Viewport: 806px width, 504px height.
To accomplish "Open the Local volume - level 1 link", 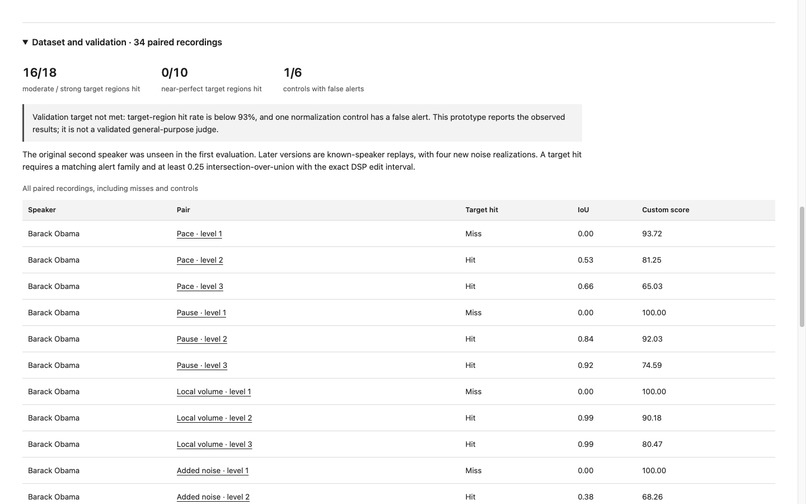I will [213, 391].
